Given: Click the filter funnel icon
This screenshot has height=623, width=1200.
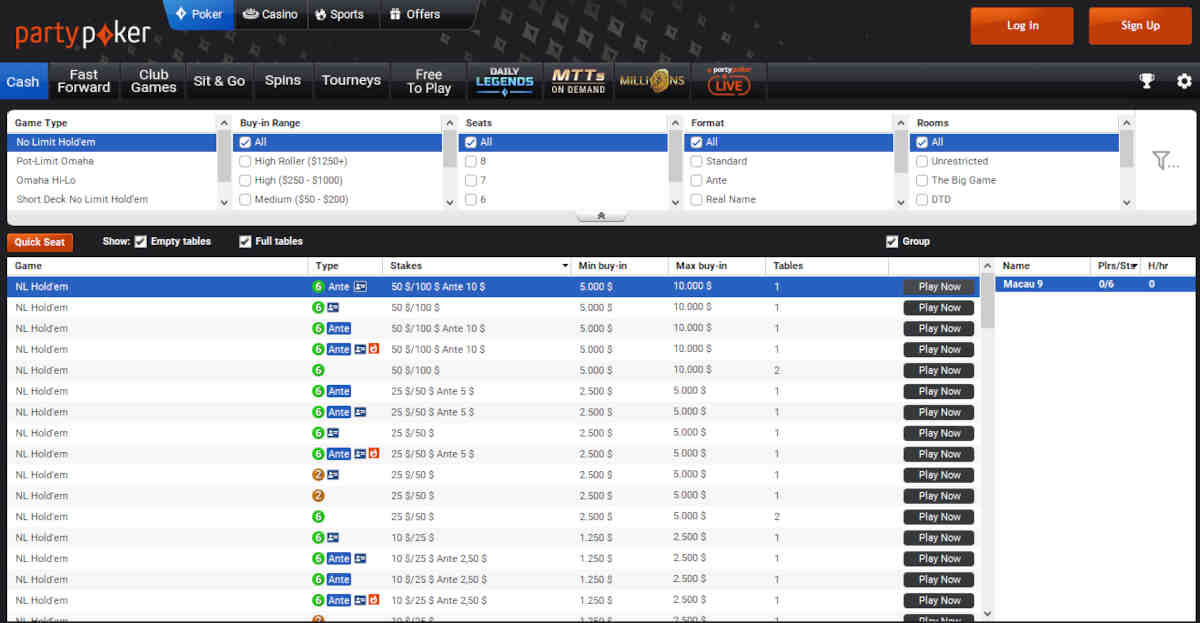Looking at the screenshot, I should [1165, 160].
